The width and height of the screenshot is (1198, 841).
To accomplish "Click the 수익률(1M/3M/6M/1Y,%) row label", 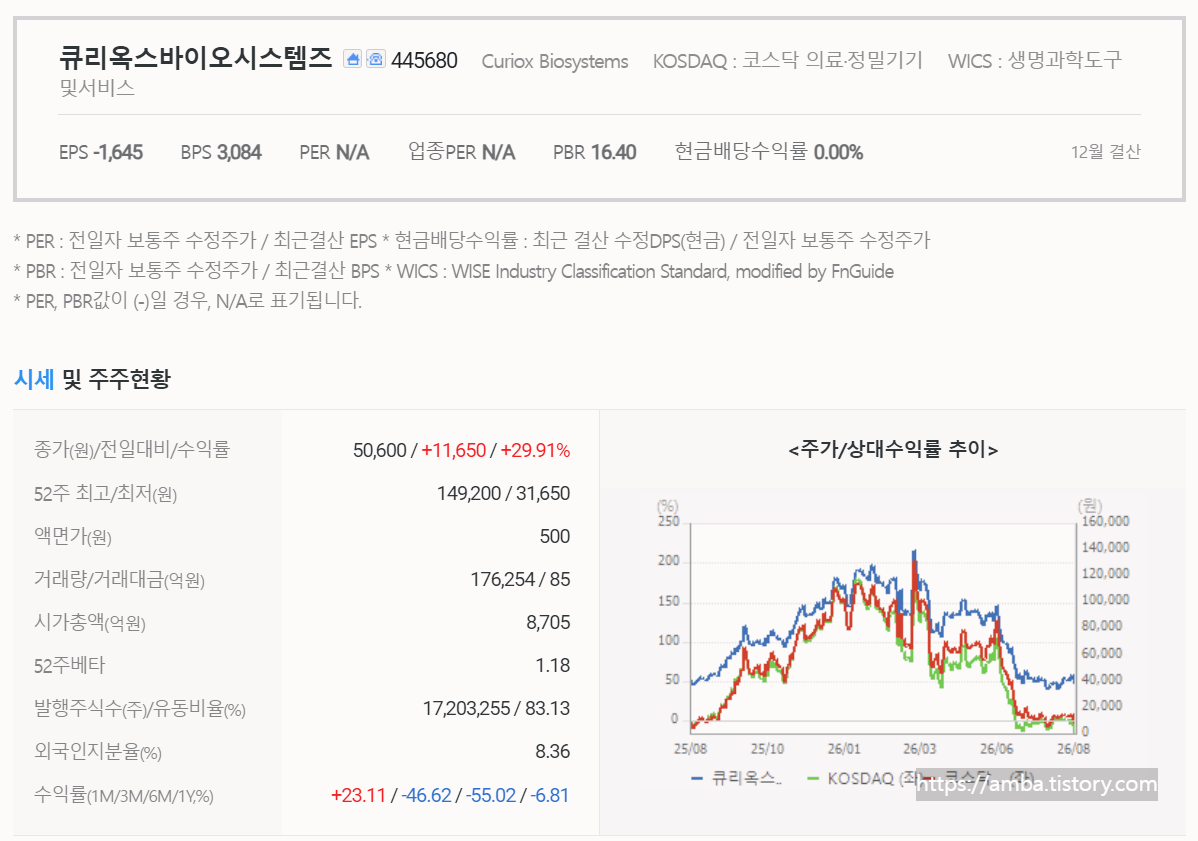I will (124, 796).
